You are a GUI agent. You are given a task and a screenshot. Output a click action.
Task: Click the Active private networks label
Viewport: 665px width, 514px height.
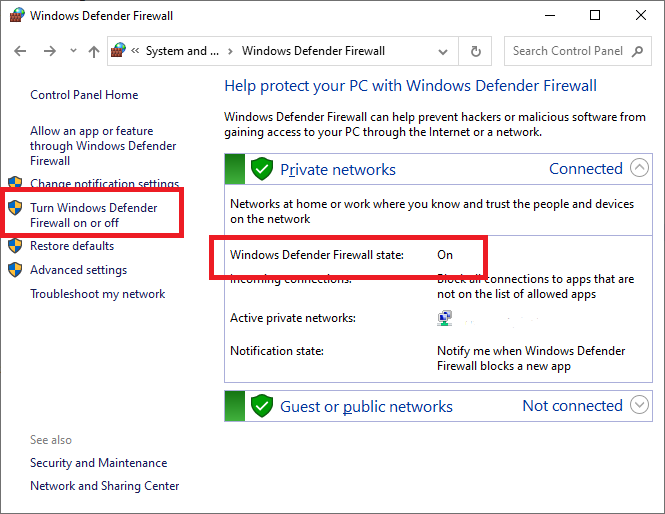pyautogui.click(x=293, y=318)
